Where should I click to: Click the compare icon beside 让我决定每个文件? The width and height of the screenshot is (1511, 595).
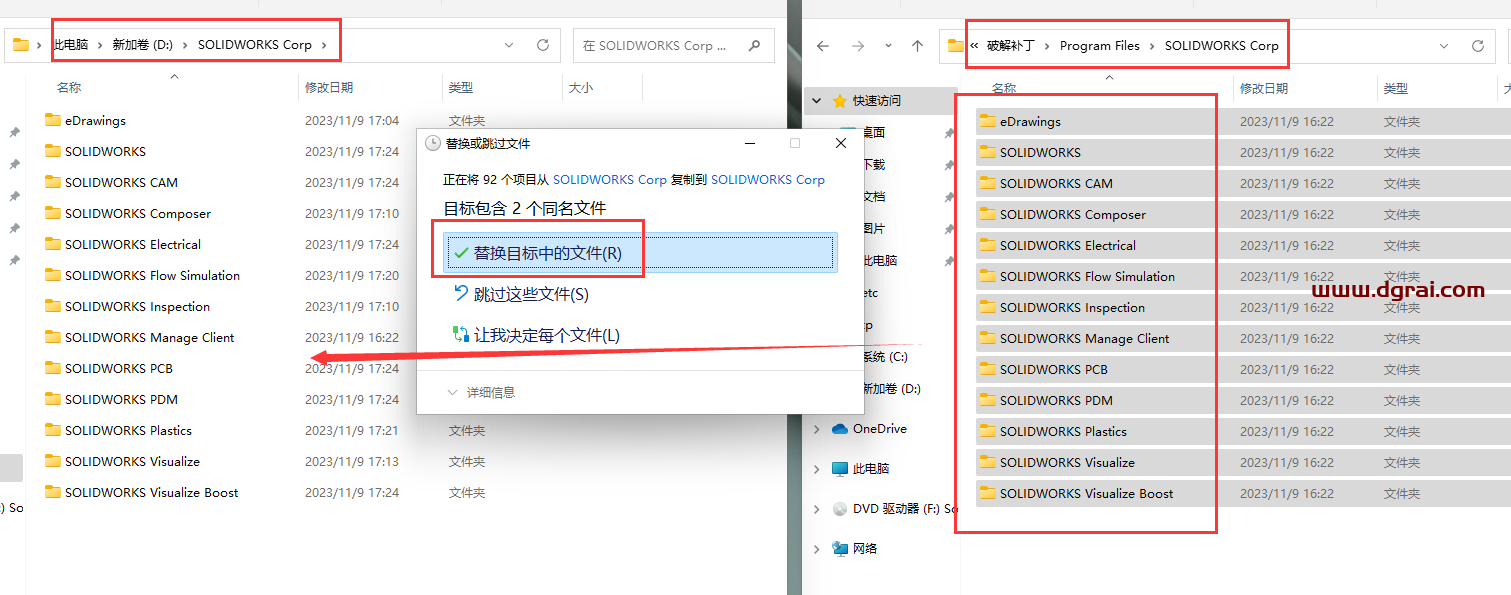[461, 334]
